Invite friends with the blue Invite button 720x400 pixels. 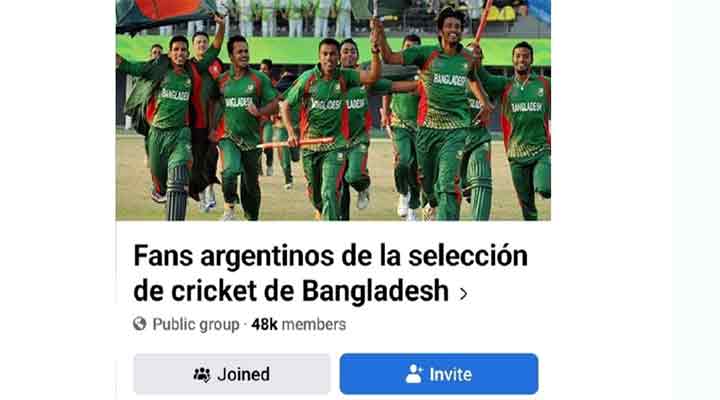click(439, 374)
